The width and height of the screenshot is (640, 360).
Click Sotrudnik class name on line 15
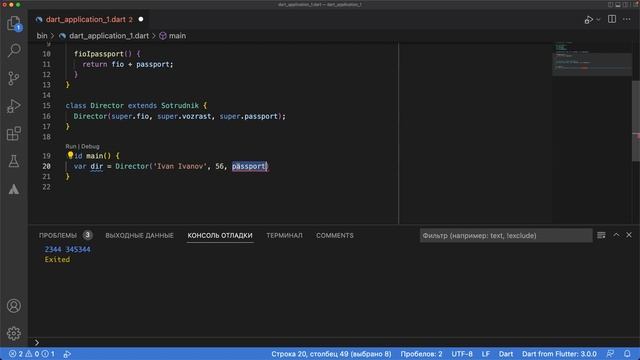tap(180, 106)
